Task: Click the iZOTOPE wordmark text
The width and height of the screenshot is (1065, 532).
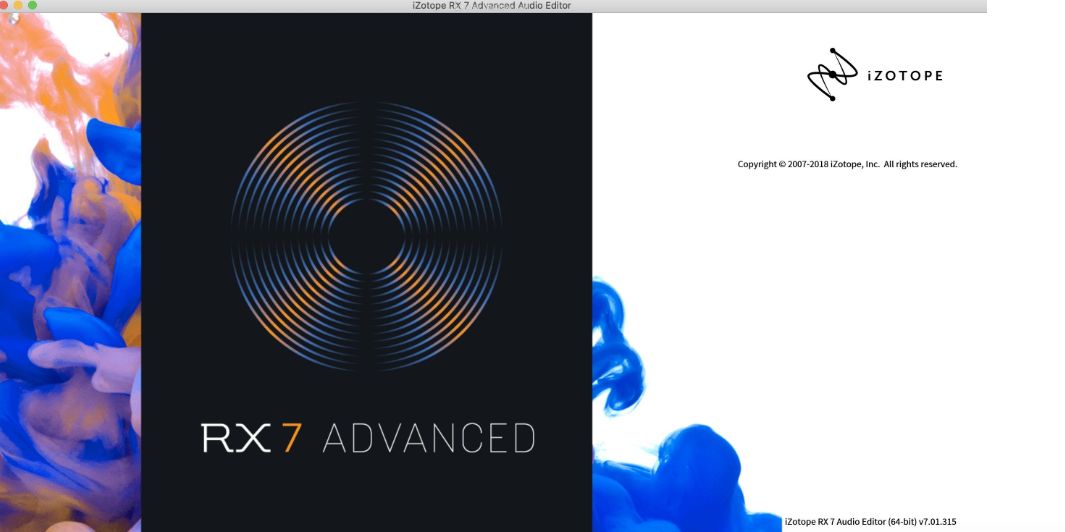Action: click(905, 75)
